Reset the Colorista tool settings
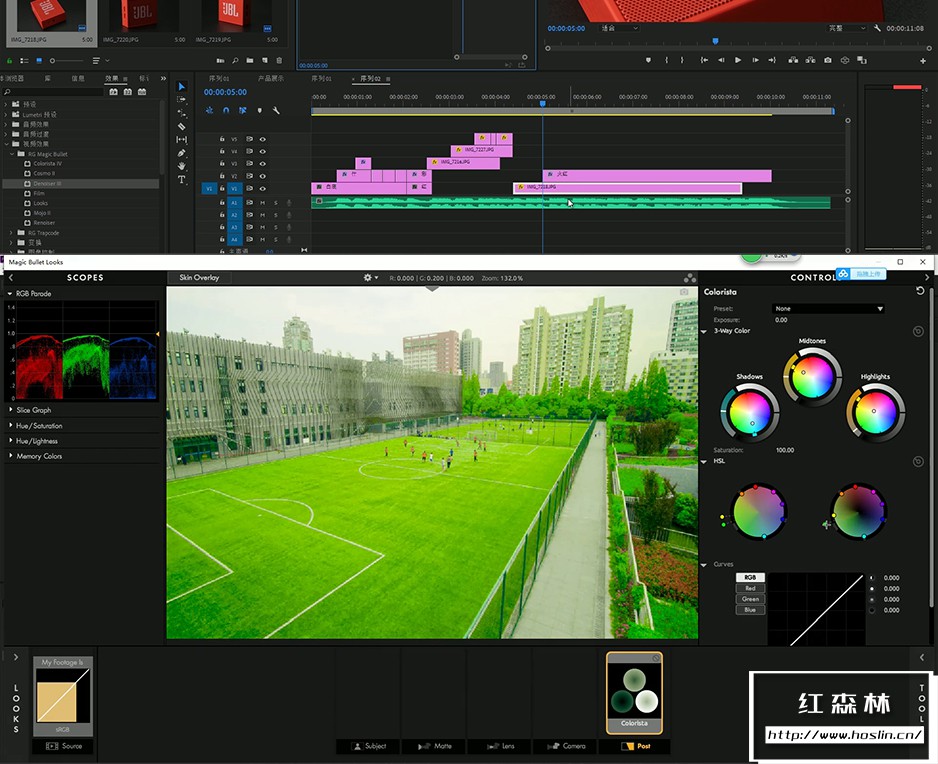The width and height of the screenshot is (938, 764). pyautogui.click(x=920, y=291)
